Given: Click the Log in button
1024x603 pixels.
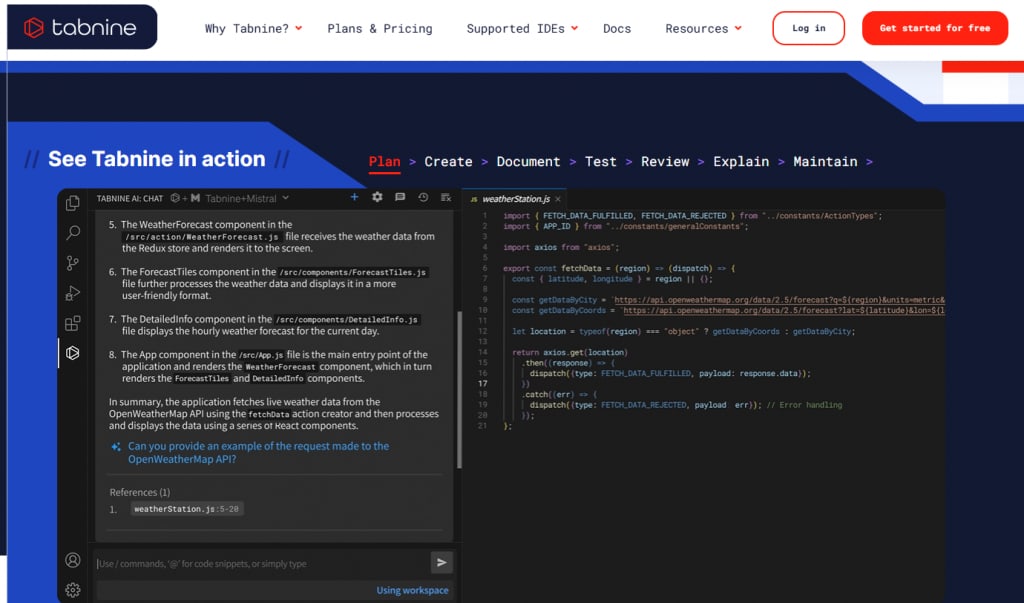Looking at the screenshot, I should coord(808,28).
